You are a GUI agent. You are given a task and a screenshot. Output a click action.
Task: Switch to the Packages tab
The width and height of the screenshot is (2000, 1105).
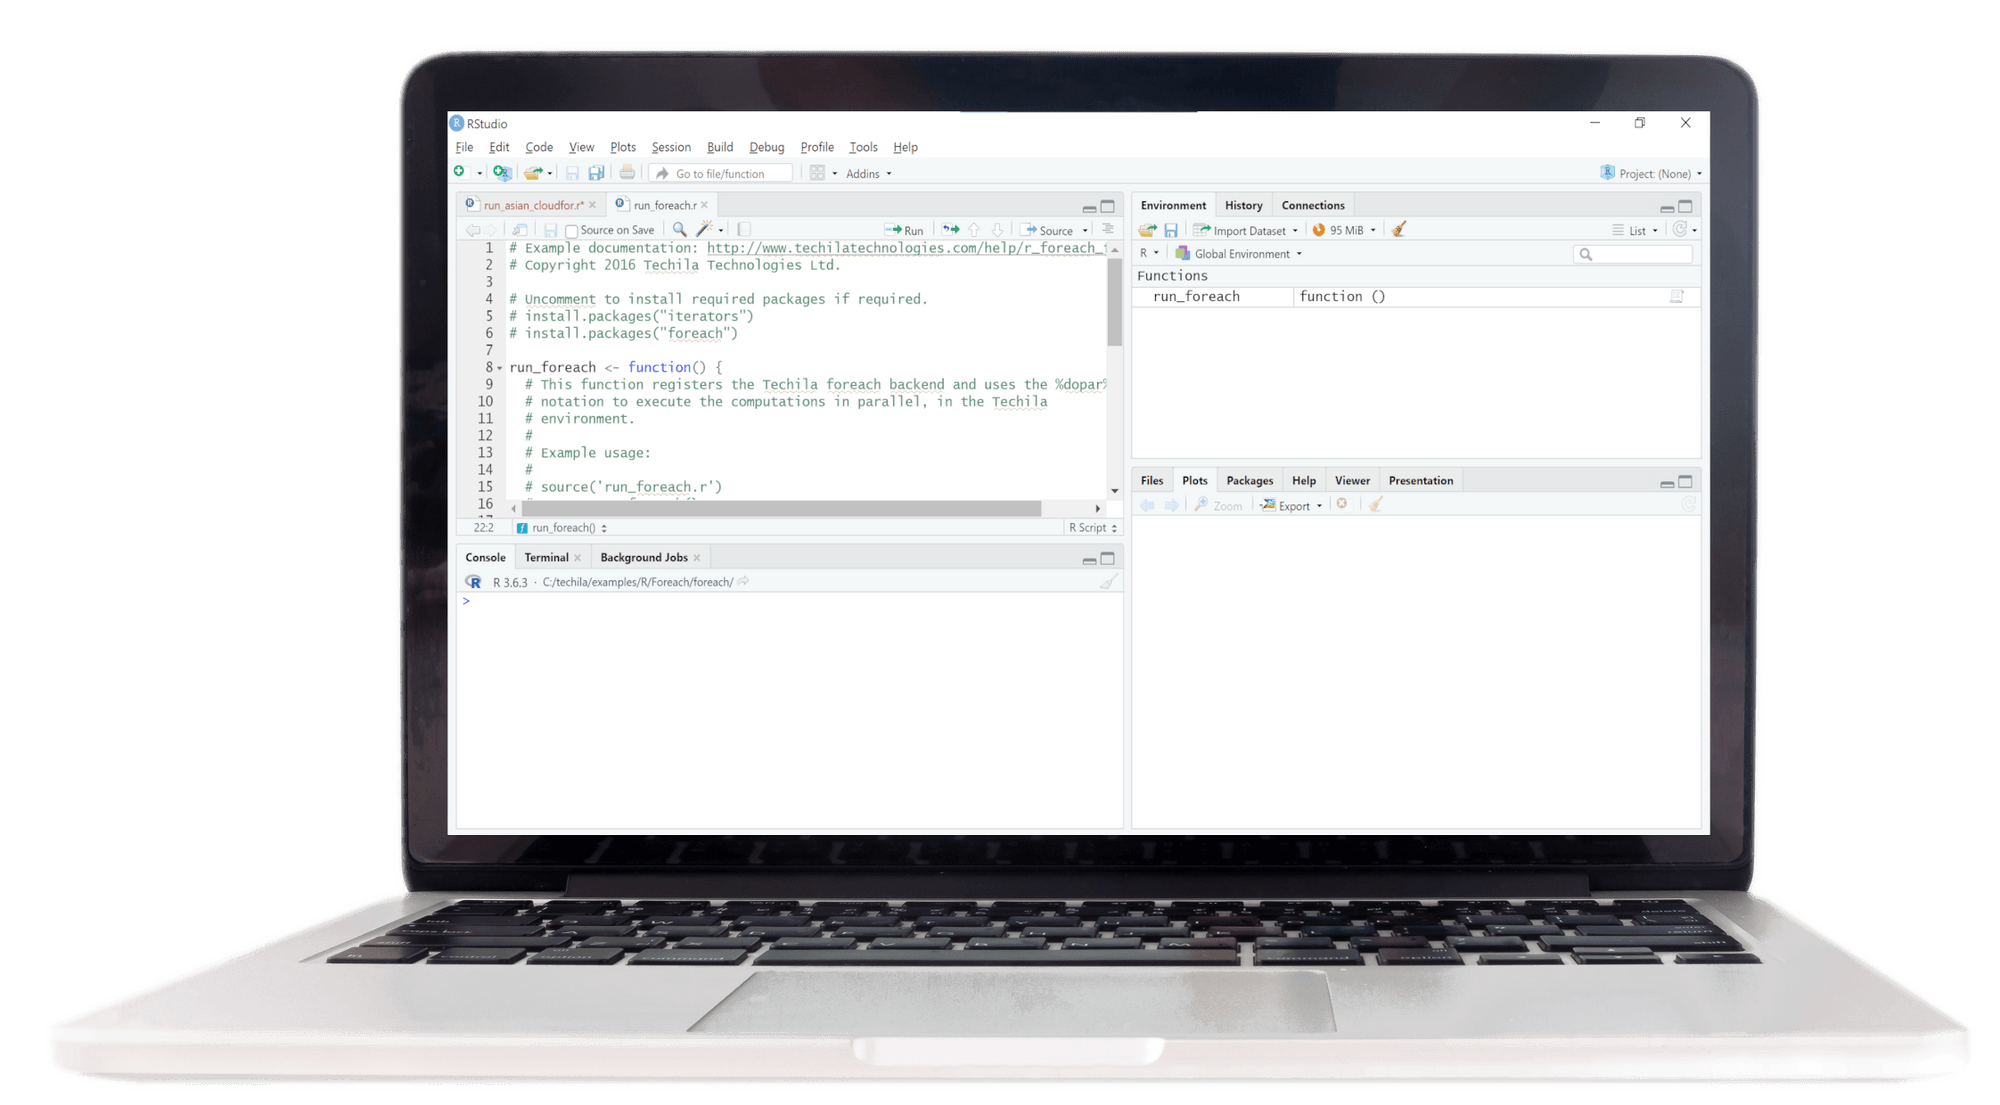coord(1249,481)
